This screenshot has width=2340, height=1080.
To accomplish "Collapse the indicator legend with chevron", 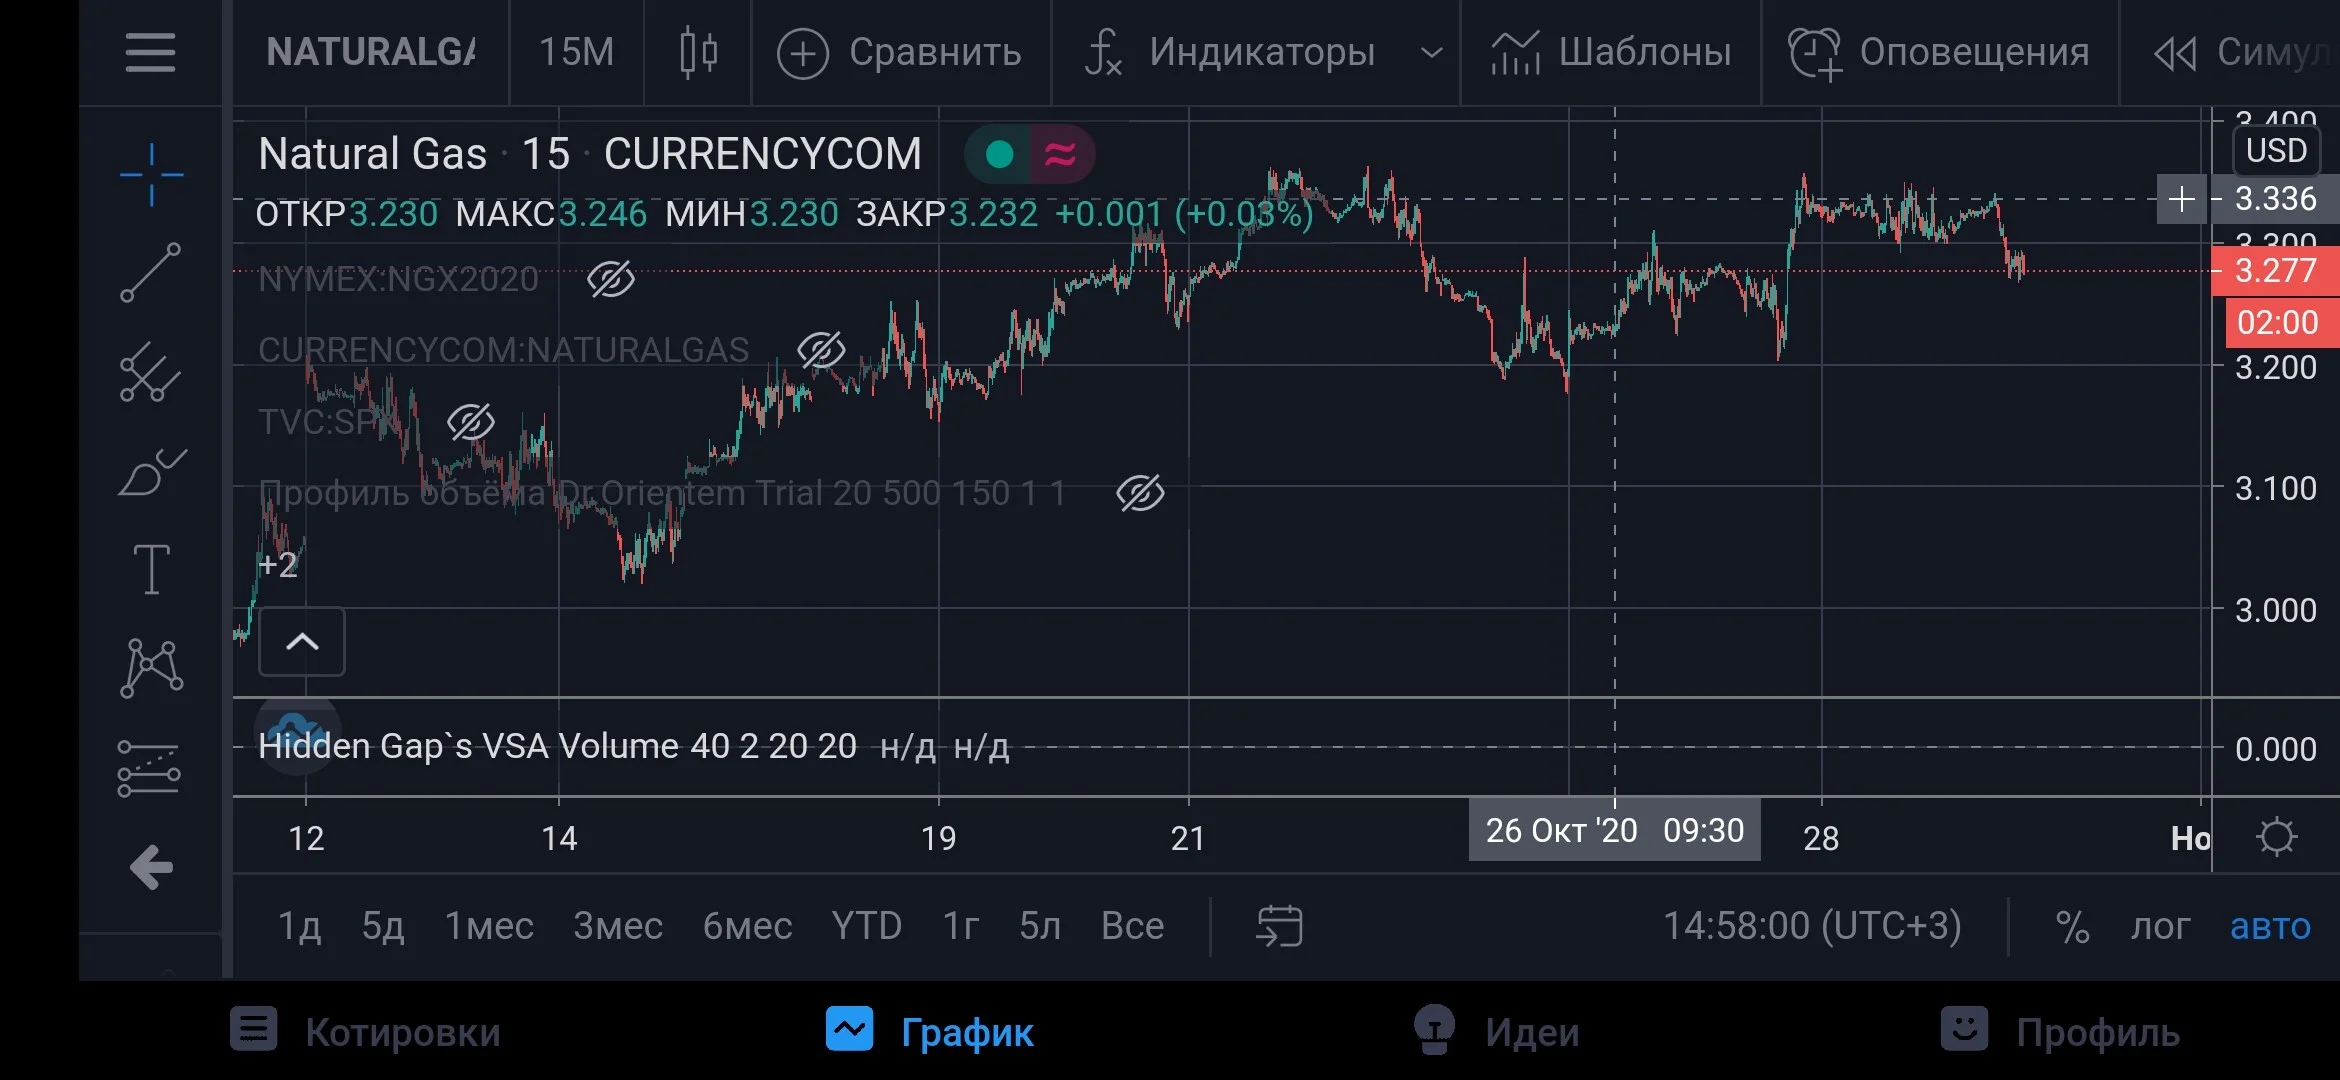I will pyautogui.click(x=302, y=642).
